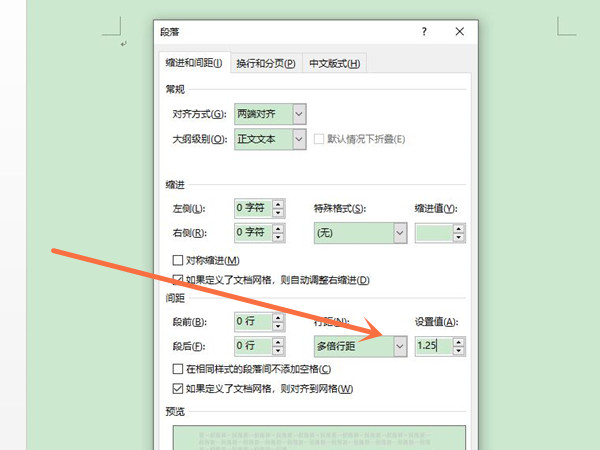Viewport: 600px width, 450px height.
Task: Decrease 右侧 right indent with down arrow
Action: coord(278,237)
